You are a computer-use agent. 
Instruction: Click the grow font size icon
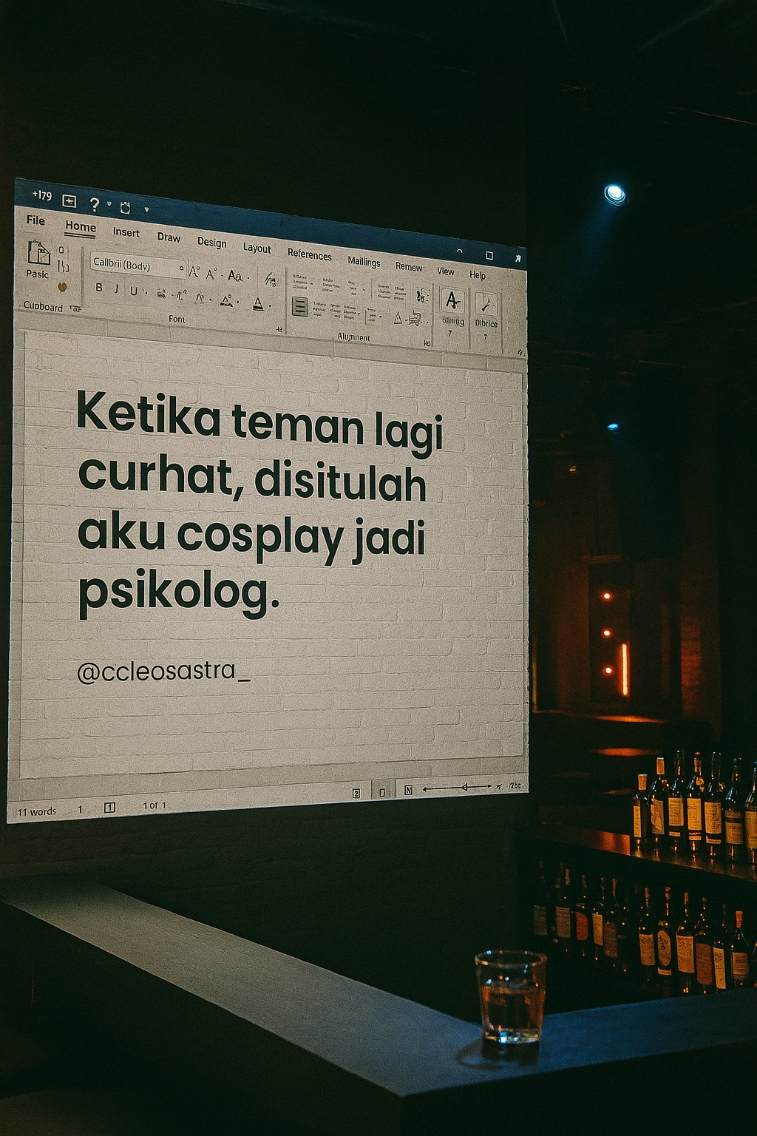193,272
